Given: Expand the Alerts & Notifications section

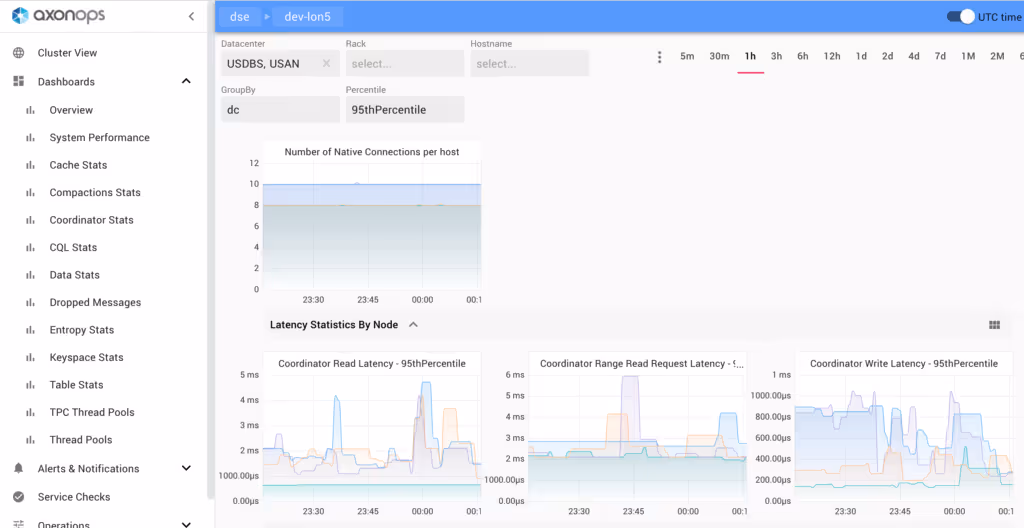Looking at the screenshot, I should 186,469.
